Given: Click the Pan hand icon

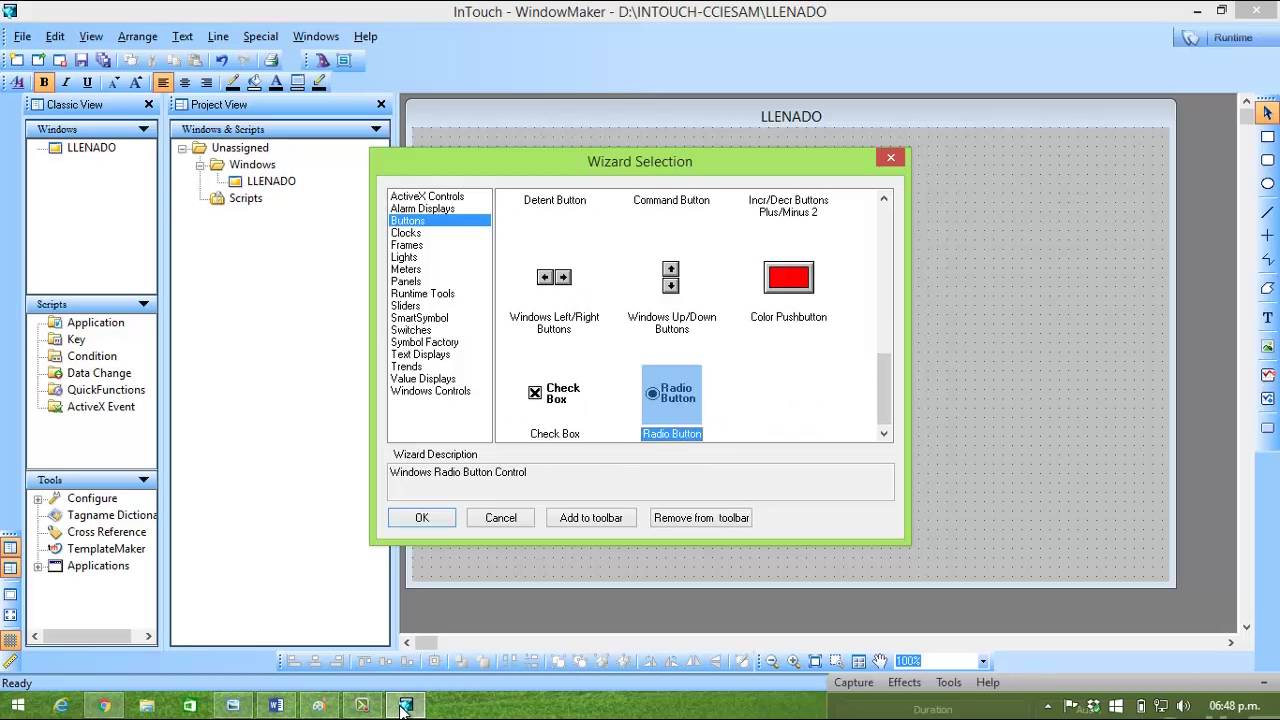Looking at the screenshot, I should [880, 661].
